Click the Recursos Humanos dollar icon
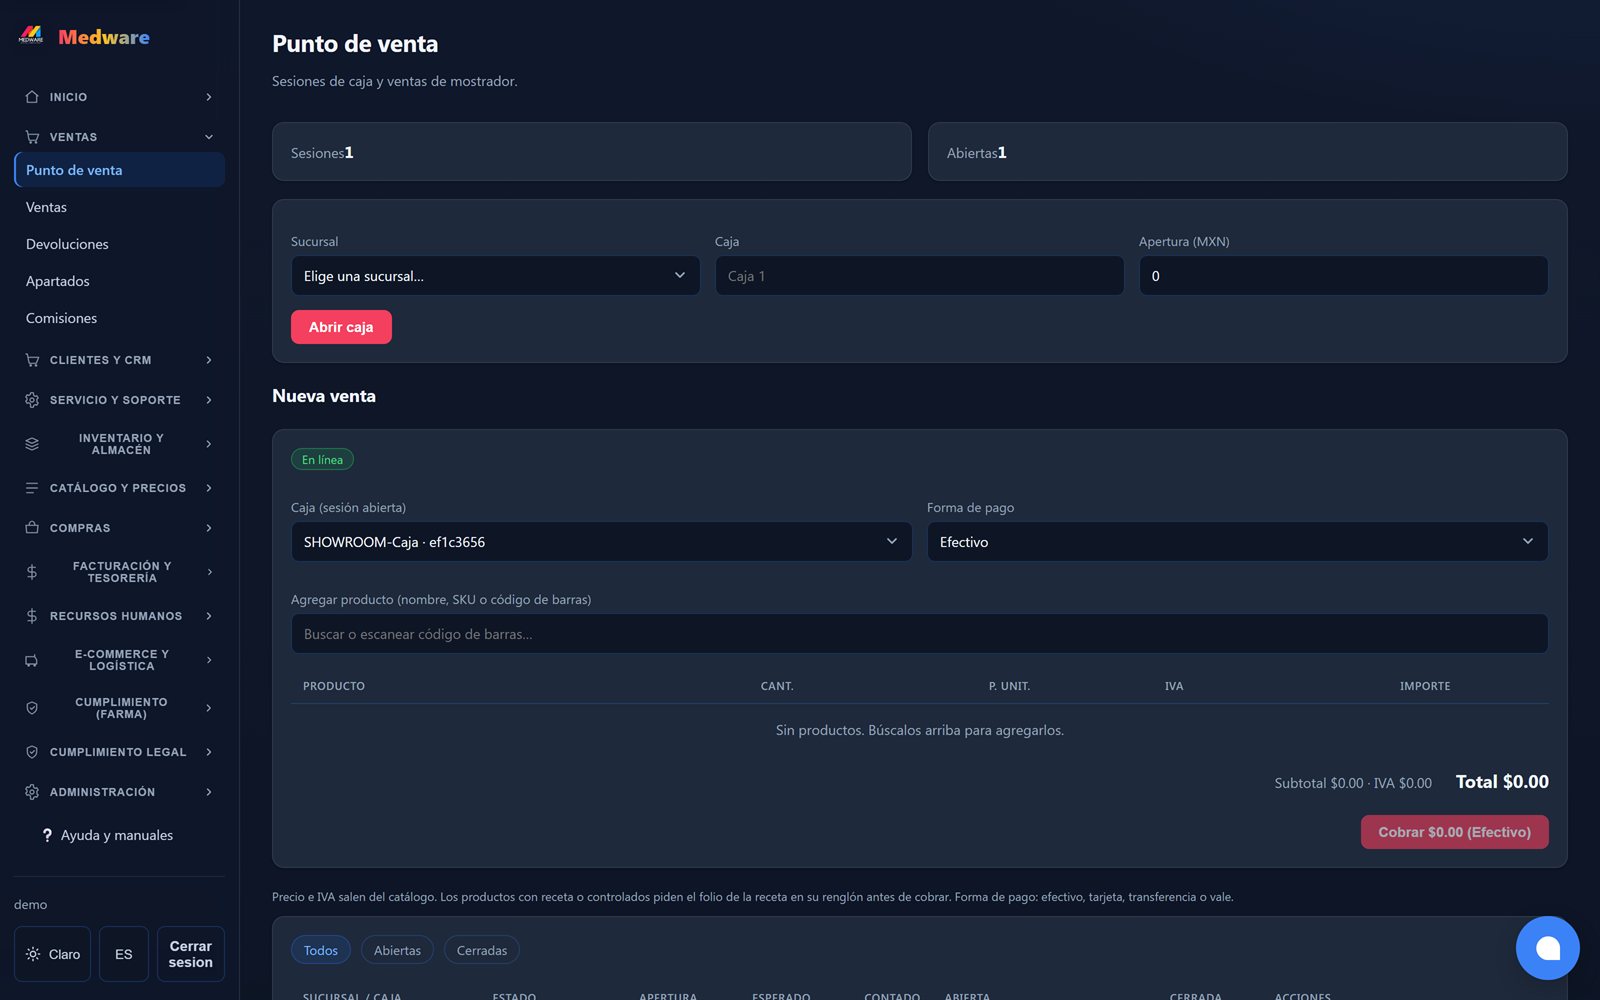 click(x=32, y=616)
